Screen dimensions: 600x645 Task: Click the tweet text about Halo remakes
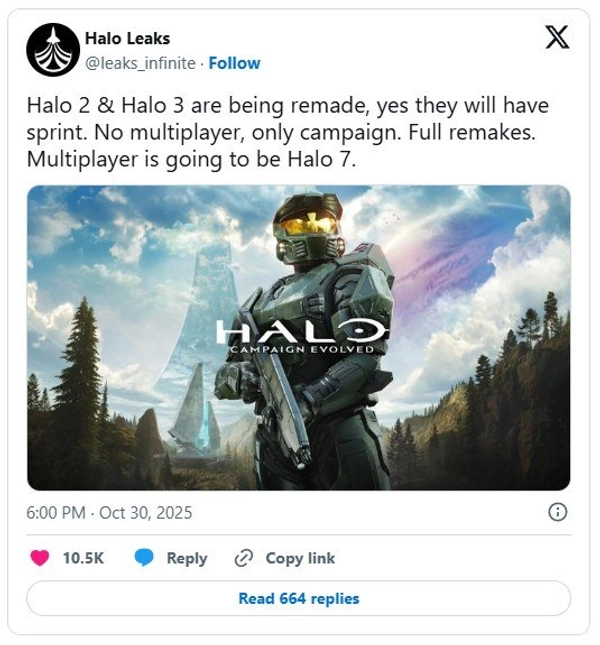pyautogui.click(x=288, y=132)
